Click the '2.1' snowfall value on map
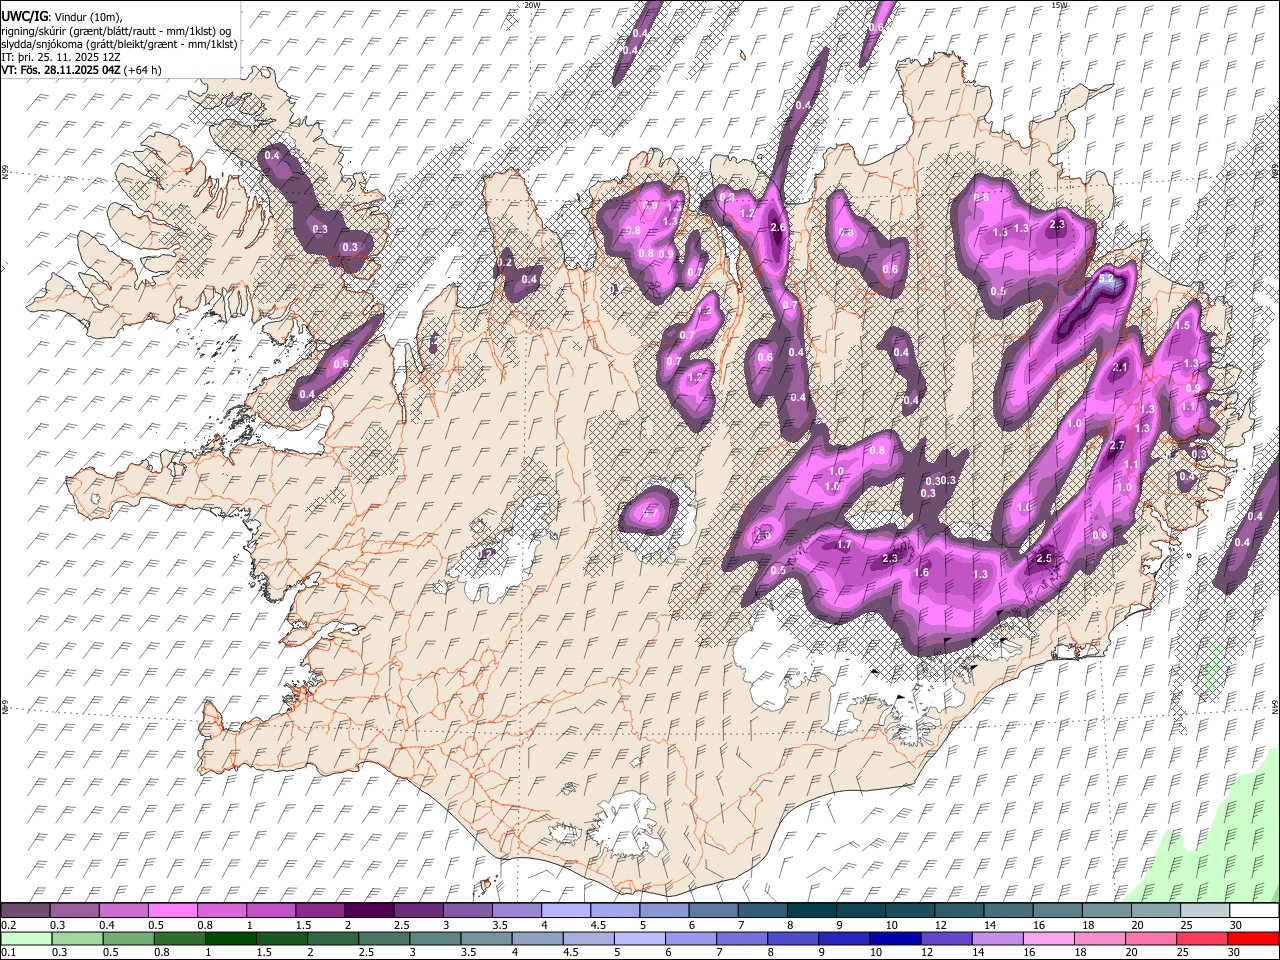This screenshot has height=960, width=1280. (x=1120, y=368)
